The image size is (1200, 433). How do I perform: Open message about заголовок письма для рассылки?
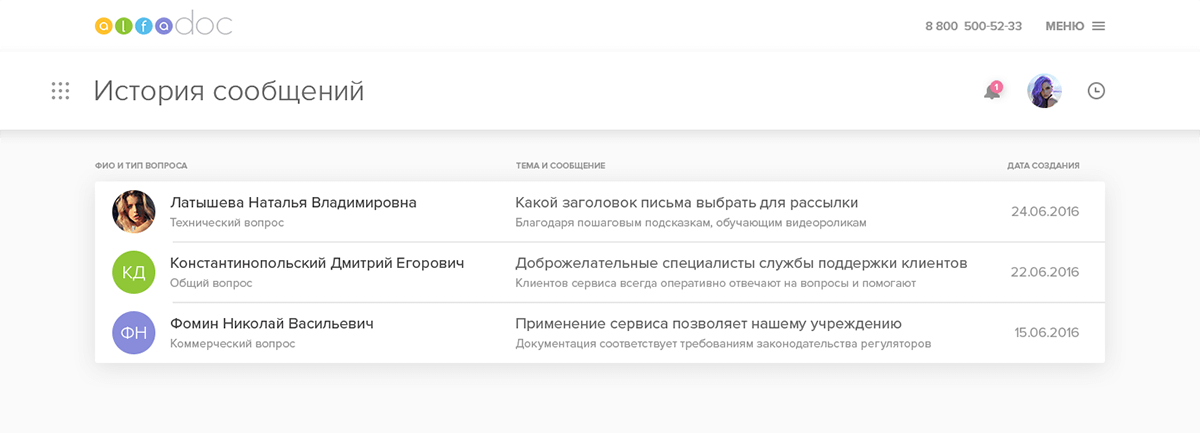686,202
